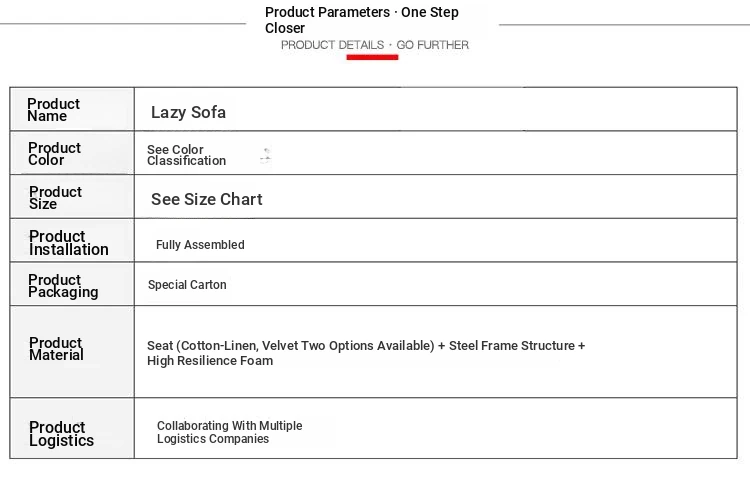Click the small faint mark beside Color Classification
Image resolution: width=750 pixels, height=494 pixels.
click(x=266, y=156)
